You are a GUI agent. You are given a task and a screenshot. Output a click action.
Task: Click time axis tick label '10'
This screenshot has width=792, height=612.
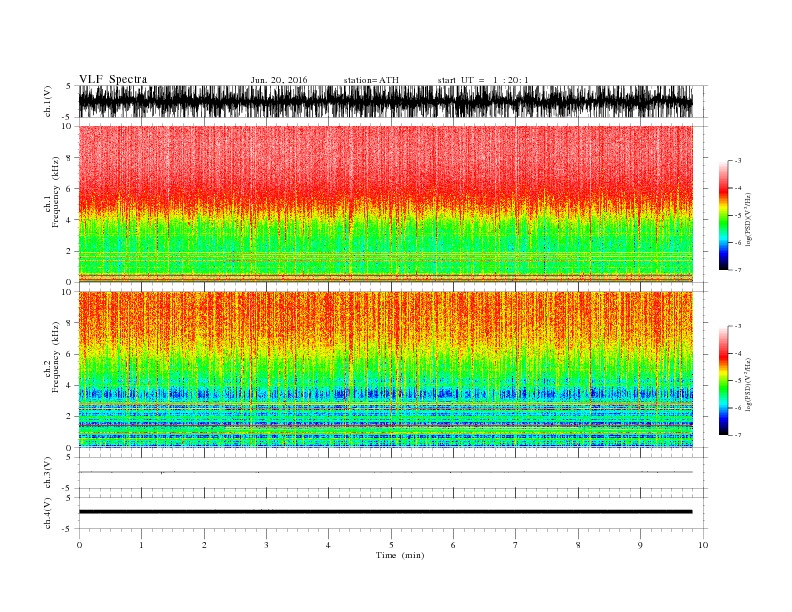tap(703, 545)
